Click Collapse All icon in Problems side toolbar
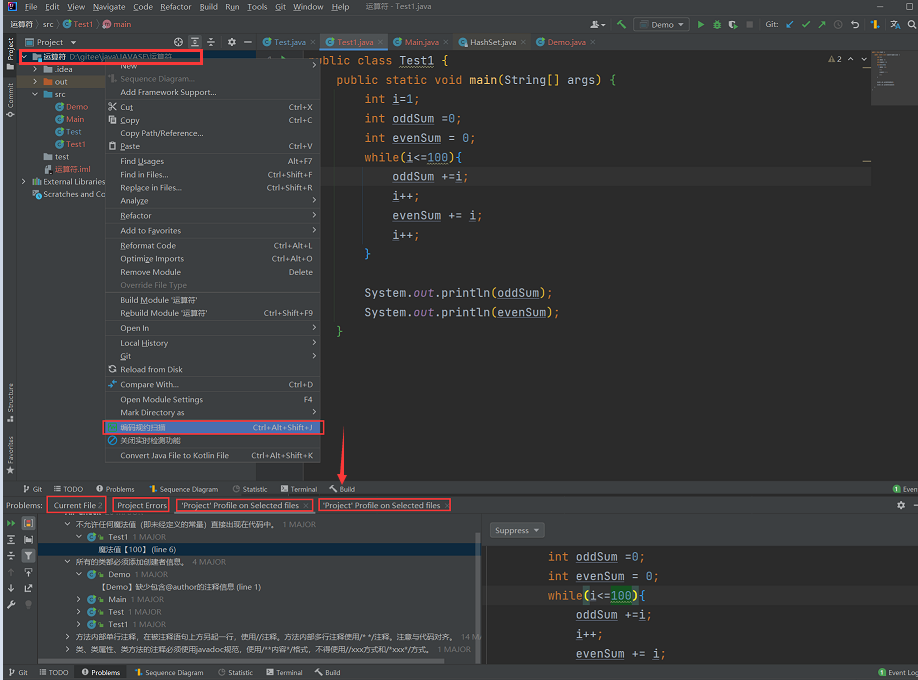The image size is (918, 680). coord(11,556)
